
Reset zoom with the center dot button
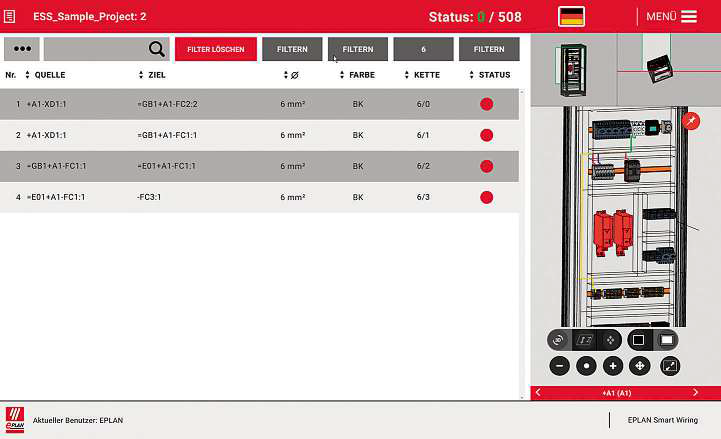click(586, 366)
